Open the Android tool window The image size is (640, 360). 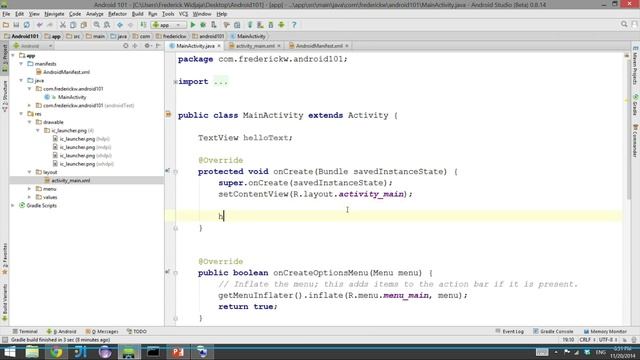click(x=62, y=331)
